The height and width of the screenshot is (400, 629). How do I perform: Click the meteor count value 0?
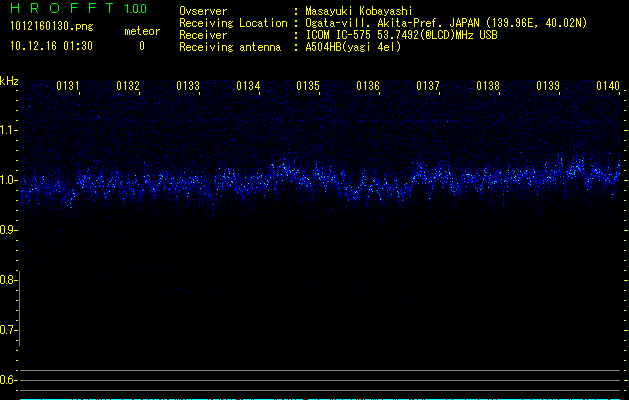coord(141,46)
